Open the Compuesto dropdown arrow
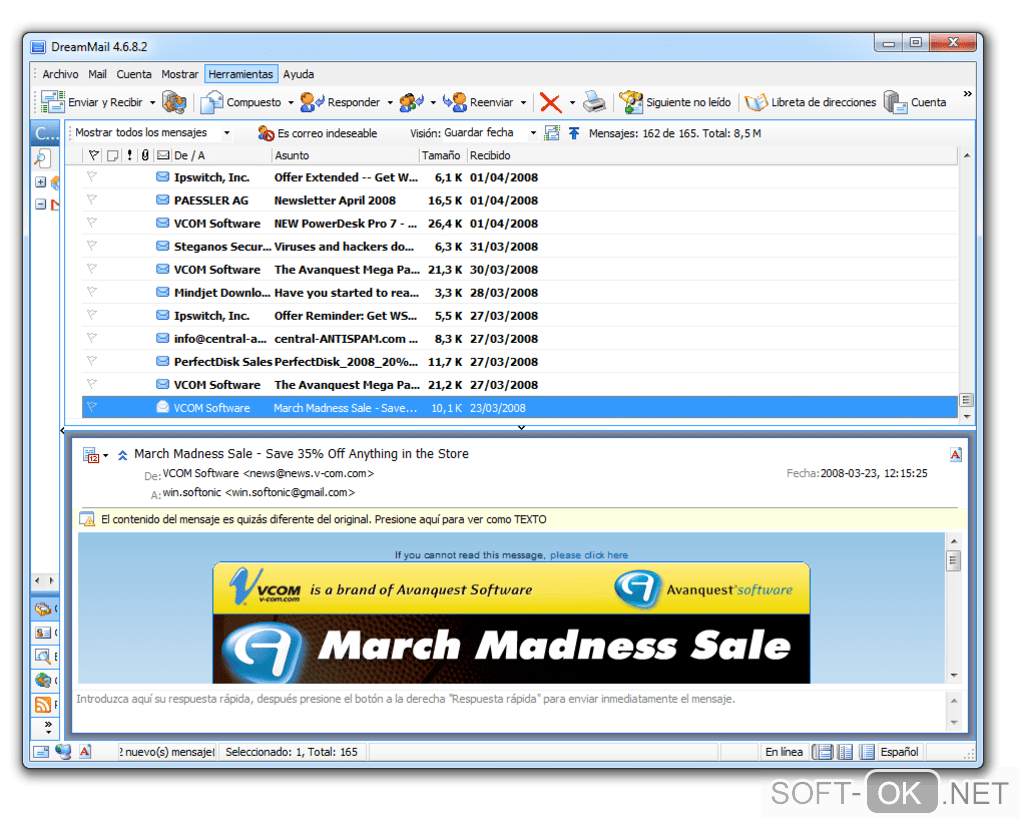This screenshot has width=1020, height=818. [291, 103]
